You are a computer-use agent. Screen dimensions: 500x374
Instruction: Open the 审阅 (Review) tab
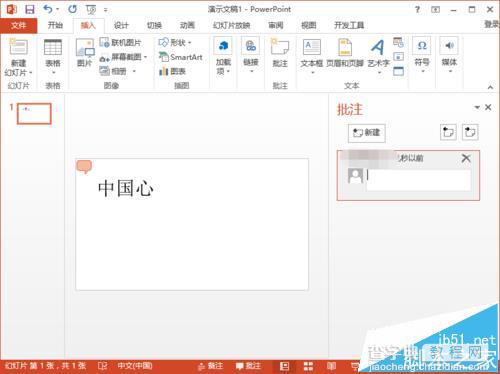(x=276, y=25)
